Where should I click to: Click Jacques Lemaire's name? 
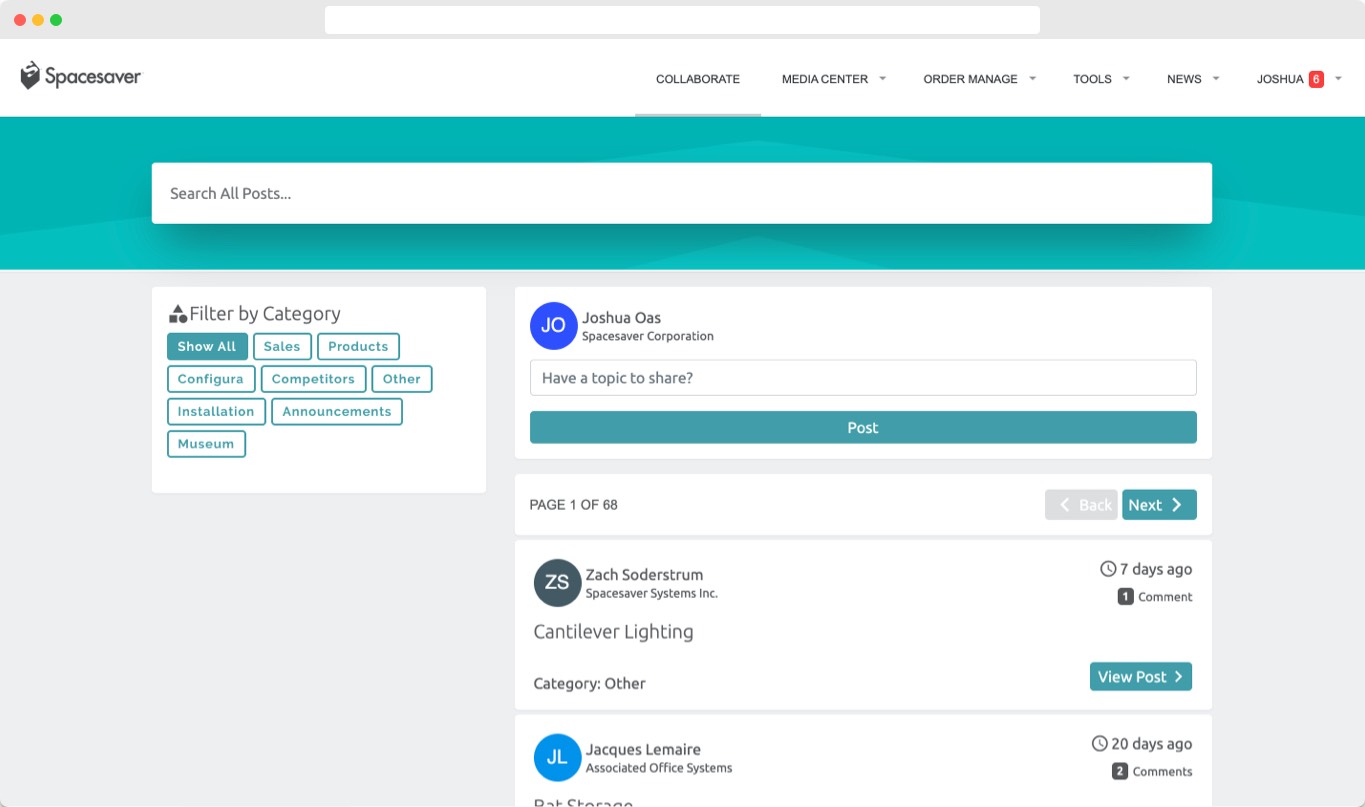pos(643,749)
